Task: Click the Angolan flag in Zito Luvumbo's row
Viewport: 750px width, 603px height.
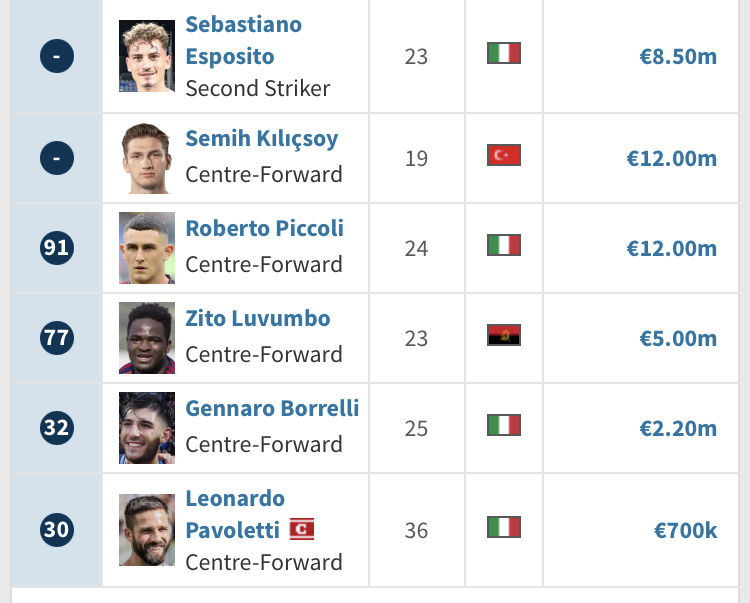Action: (x=504, y=335)
